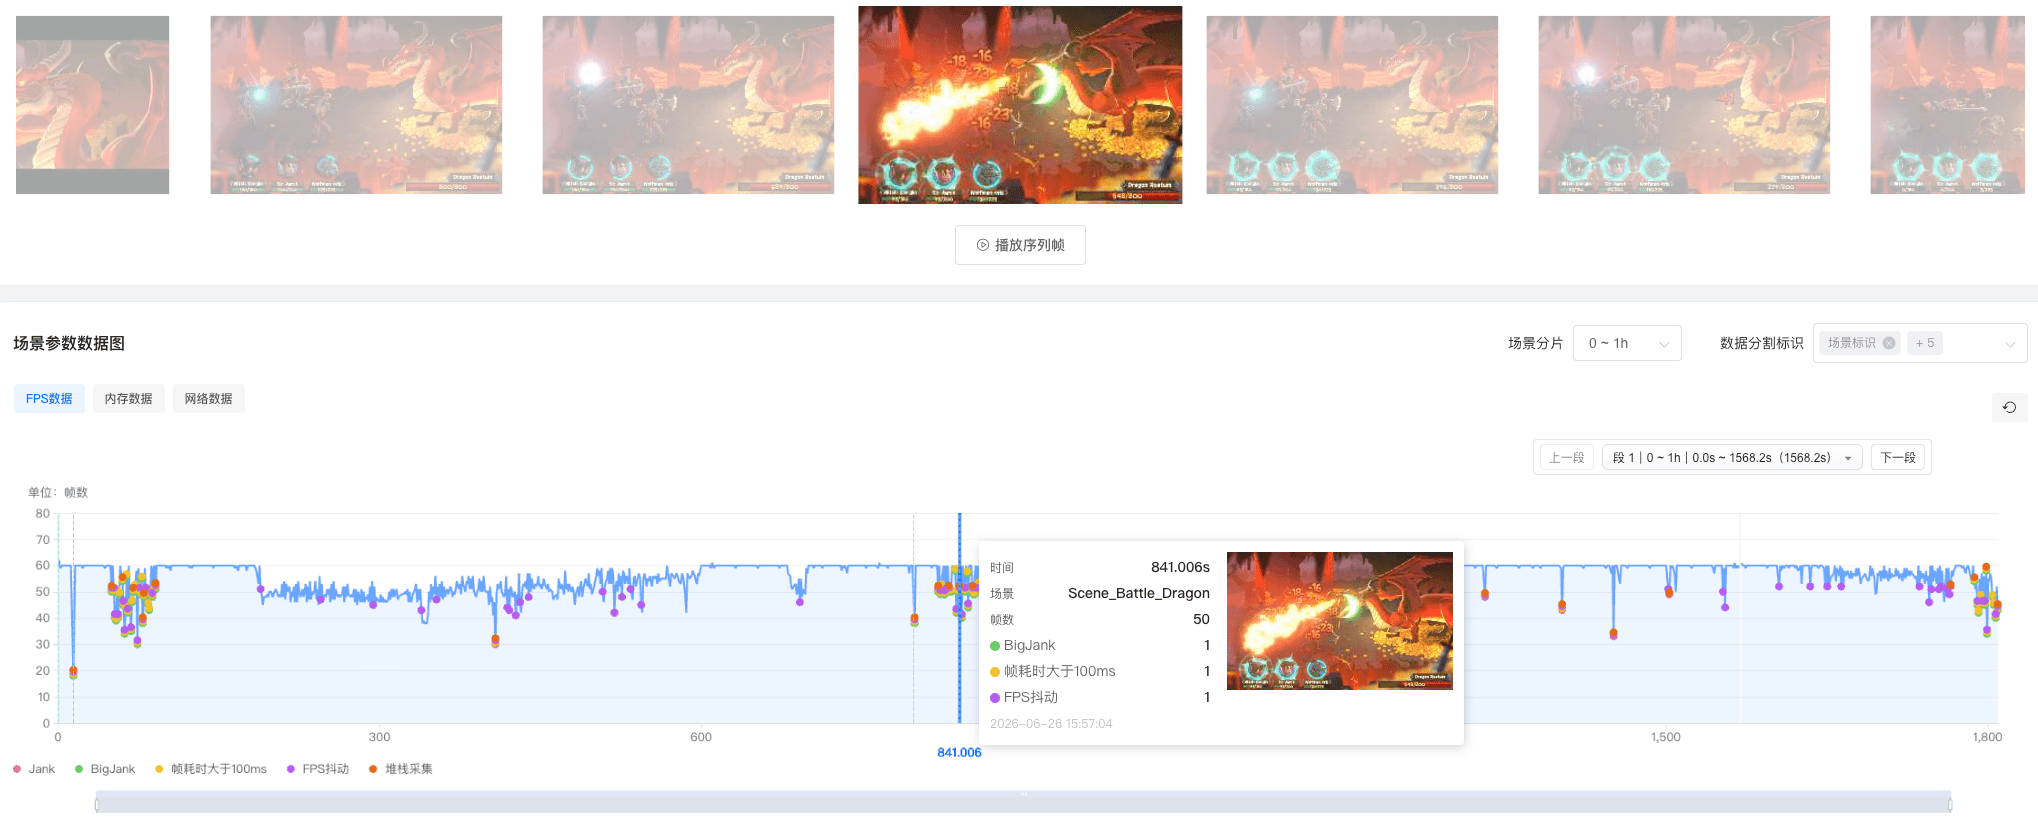The width and height of the screenshot is (2038, 823).
Task: Select the last partially visible frame thumbnail
Action: [x=1947, y=105]
